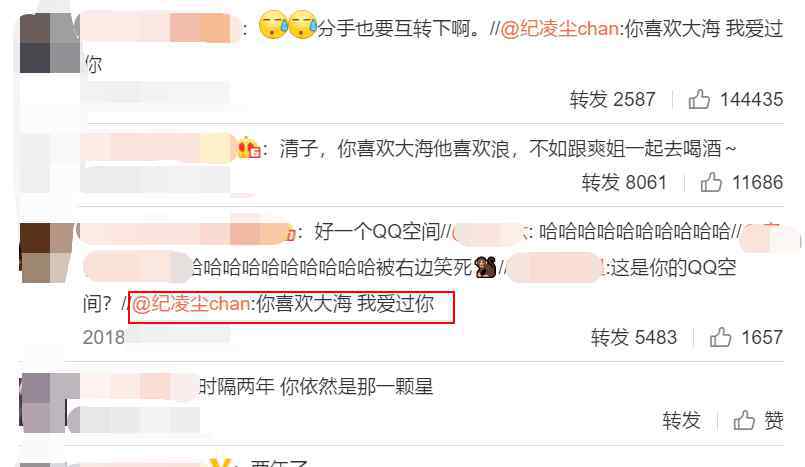Click the badge icon before 清子 comment
This screenshot has height=467, width=805.
coord(249,149)
